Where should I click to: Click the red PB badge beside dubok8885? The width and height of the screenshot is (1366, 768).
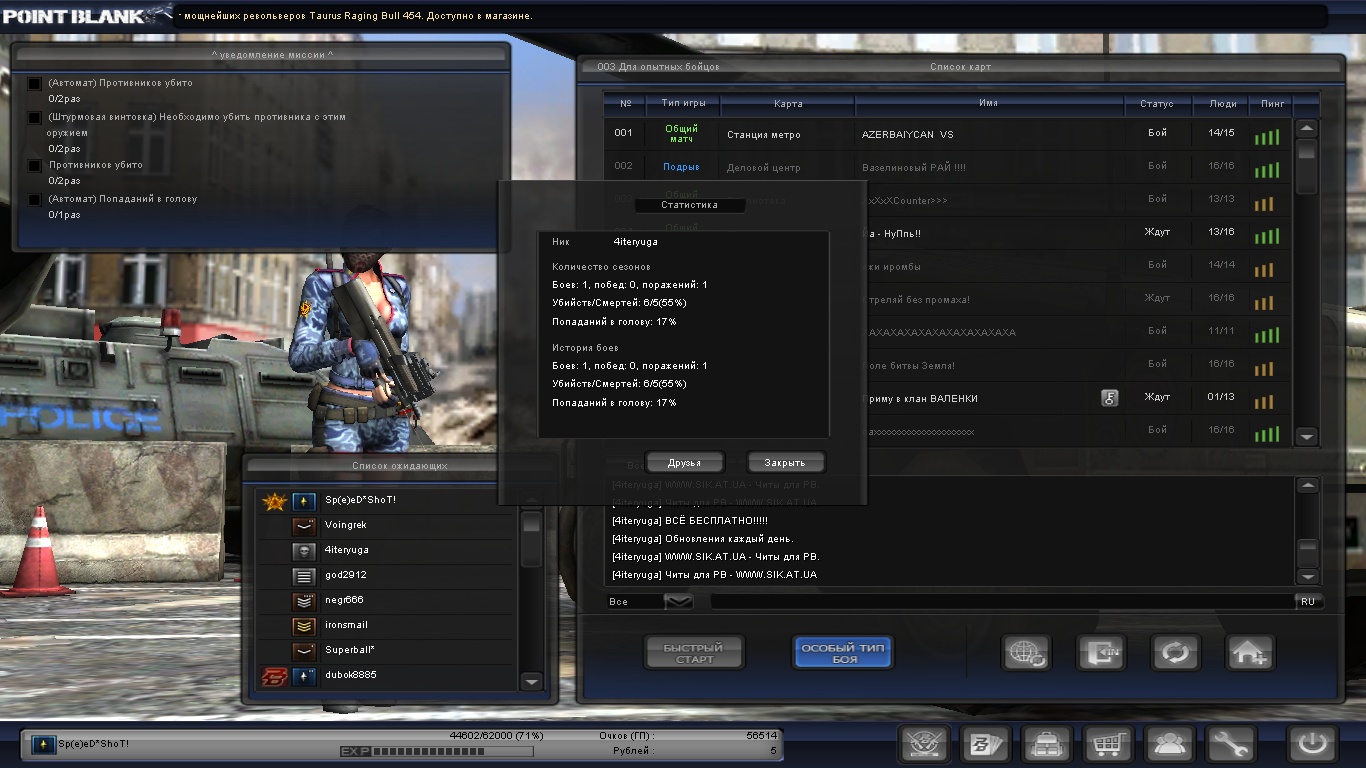274,676
